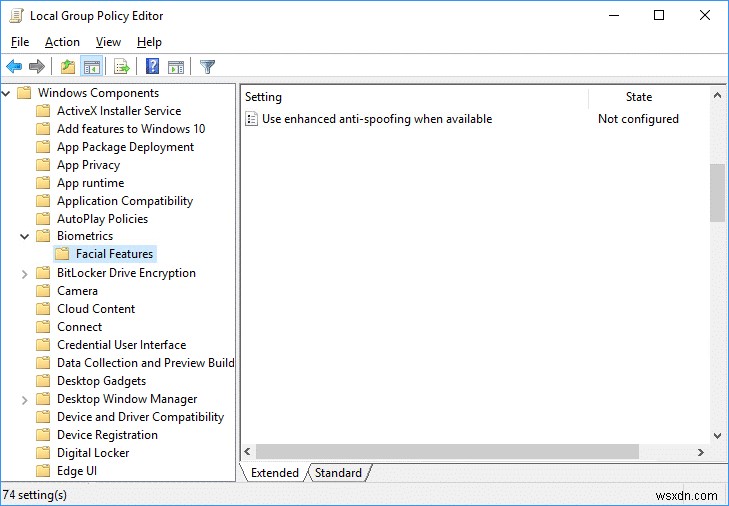Select Add features to Windows 10
This screenshot has width=729, height=506.
[x=131, y=129]
